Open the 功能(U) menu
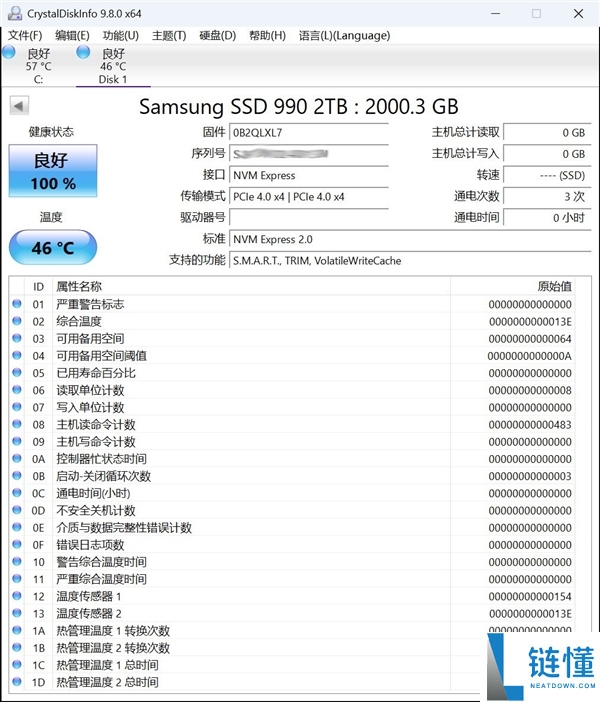This screenshot has width=600, height=702. pos(120,35)
